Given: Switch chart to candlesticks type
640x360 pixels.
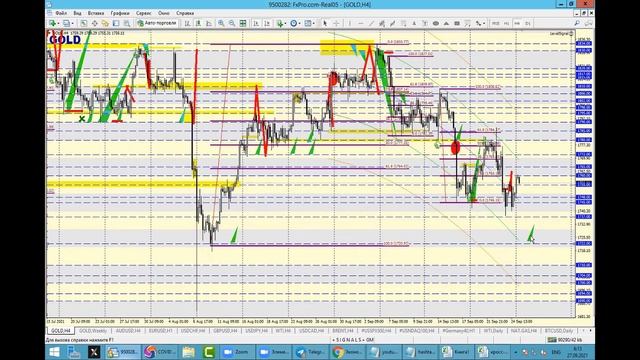Looking at the screenshot, I should pyautogui.click(x=198, y=23).
